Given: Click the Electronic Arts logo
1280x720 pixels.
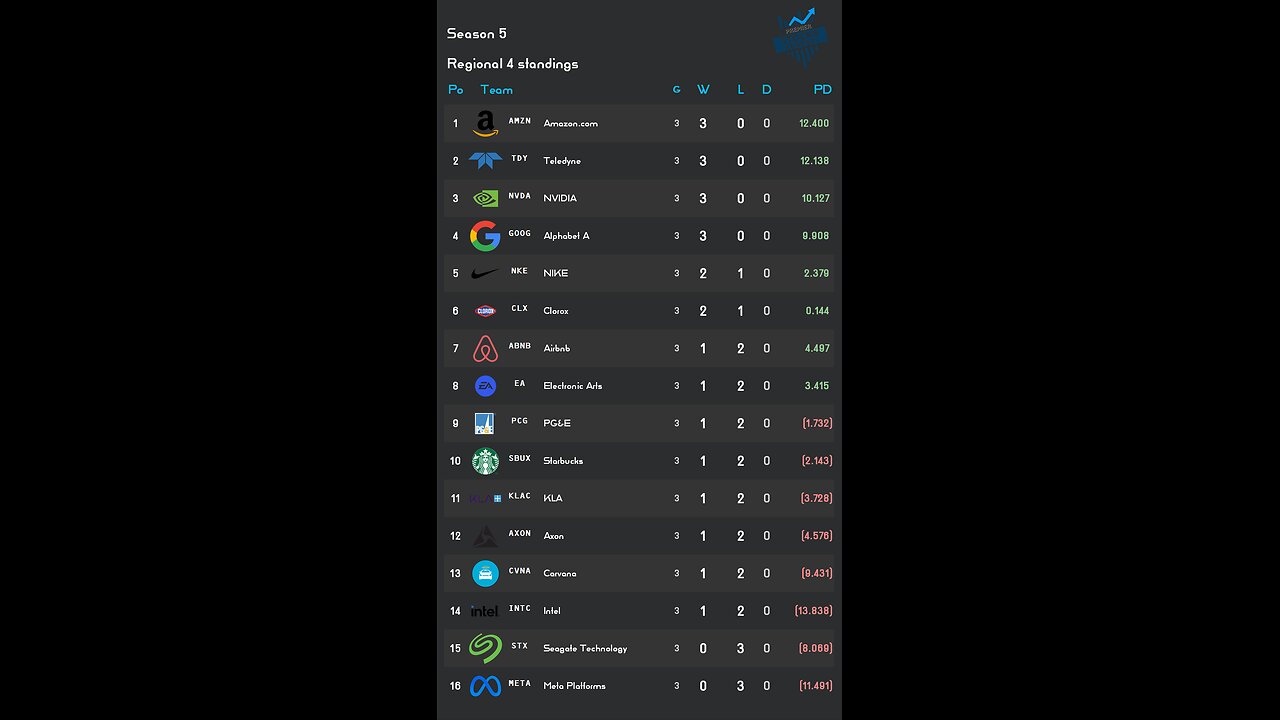Looking at the screenshot, I should click(485, 386).
